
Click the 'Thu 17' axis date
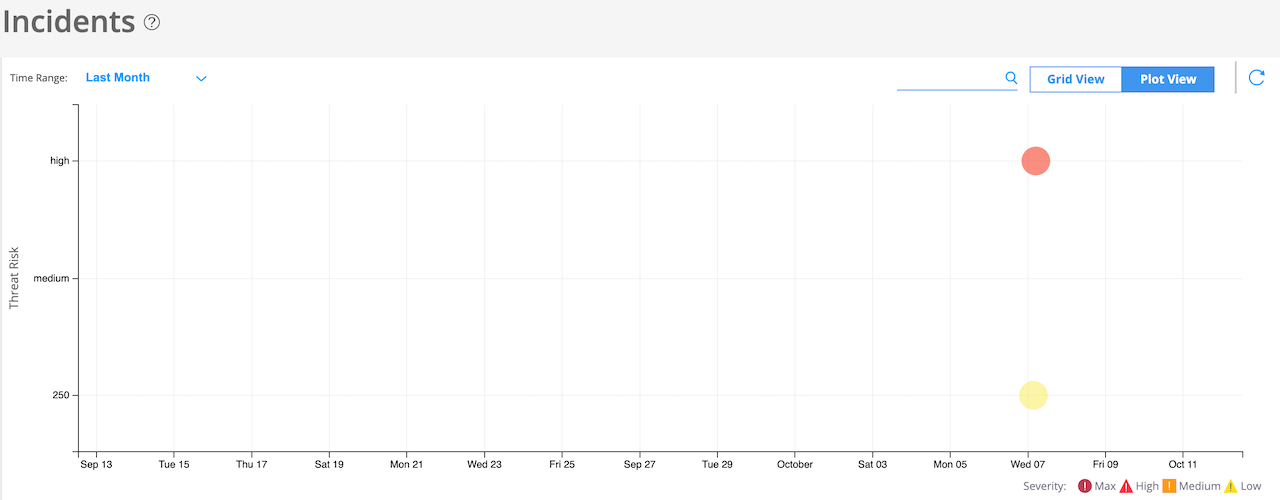point(252,464)
